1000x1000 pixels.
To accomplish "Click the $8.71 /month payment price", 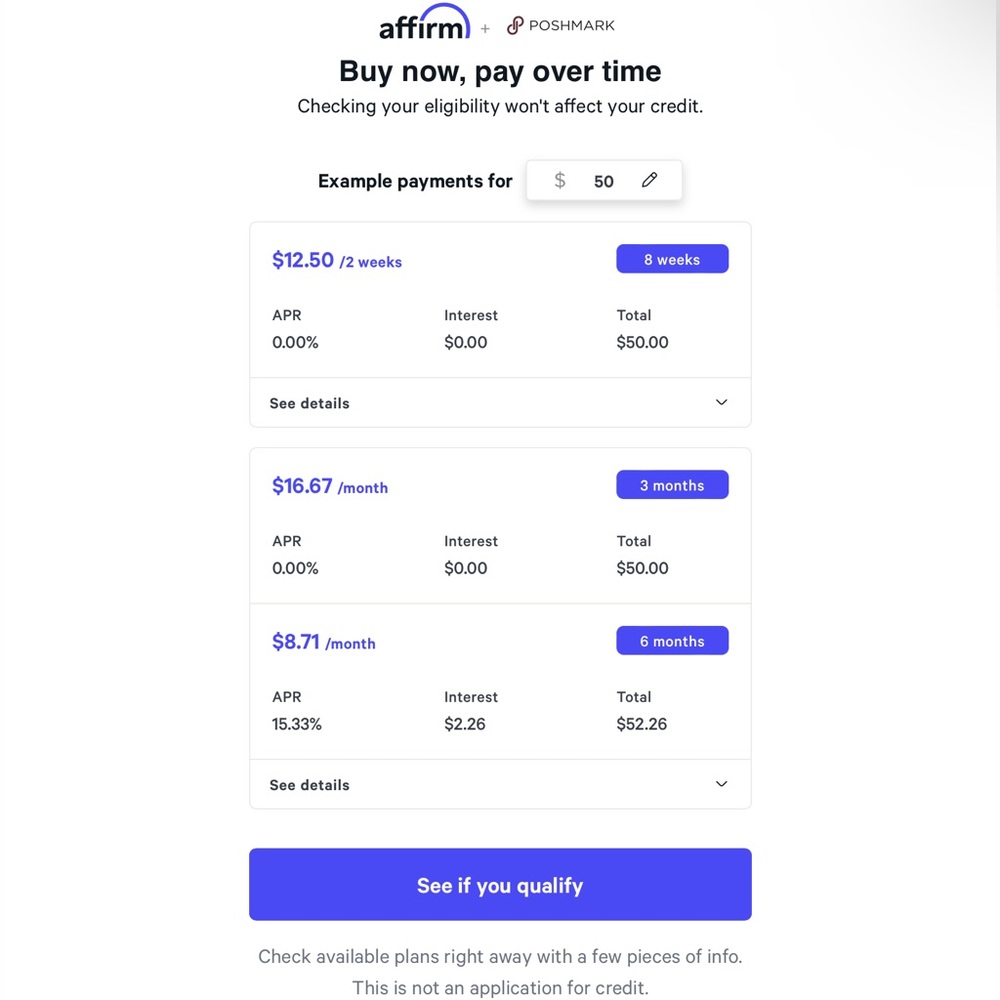I will click(x=324, y=643).
